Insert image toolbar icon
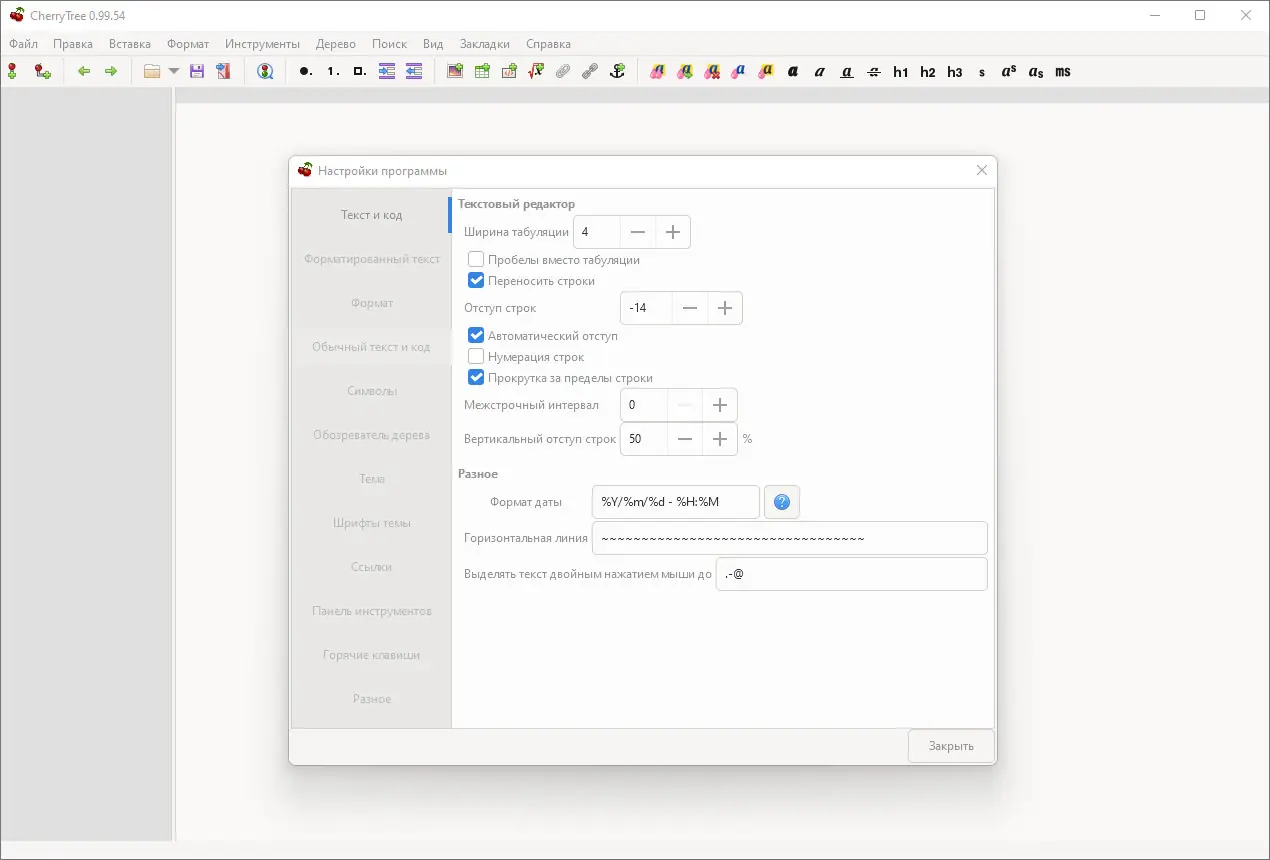 (455, 71)
